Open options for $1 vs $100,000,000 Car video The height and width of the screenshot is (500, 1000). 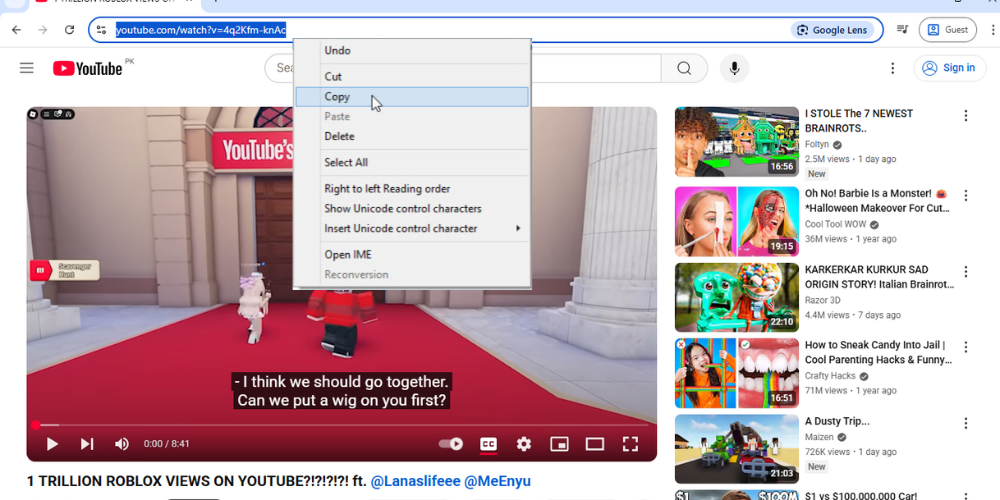pyautogui.click(x=966, y=496)
